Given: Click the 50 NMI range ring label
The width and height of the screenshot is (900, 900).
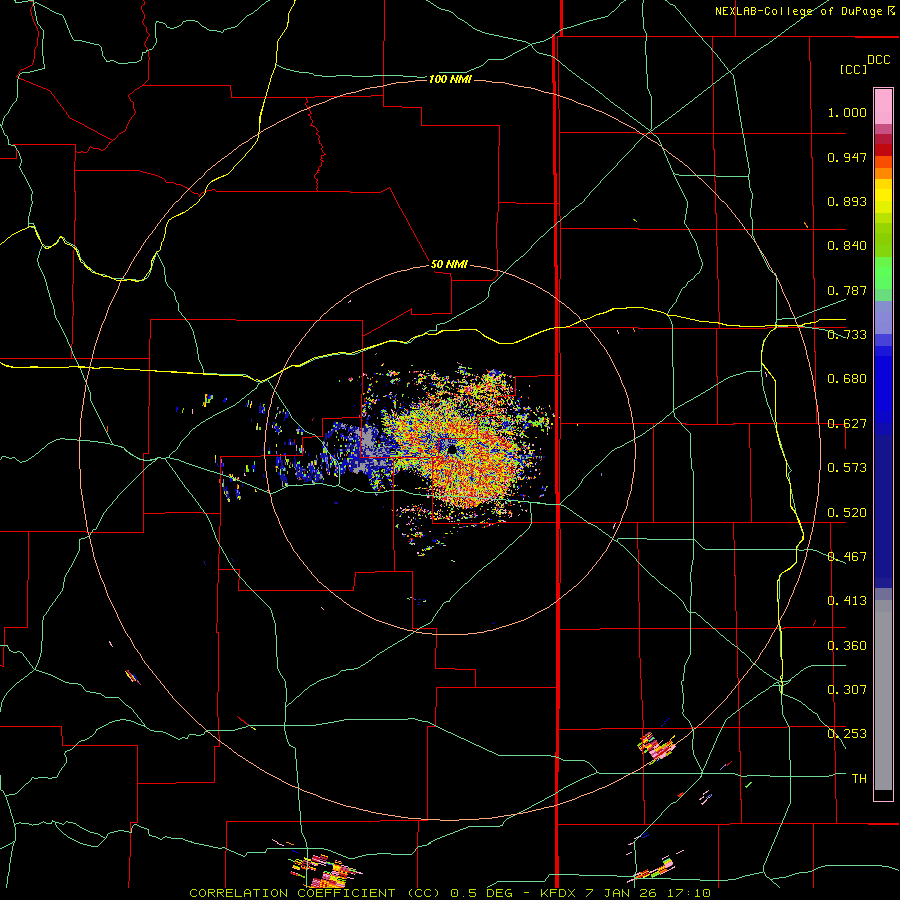Looking at the screenshot, I should [x=449, y=264].
